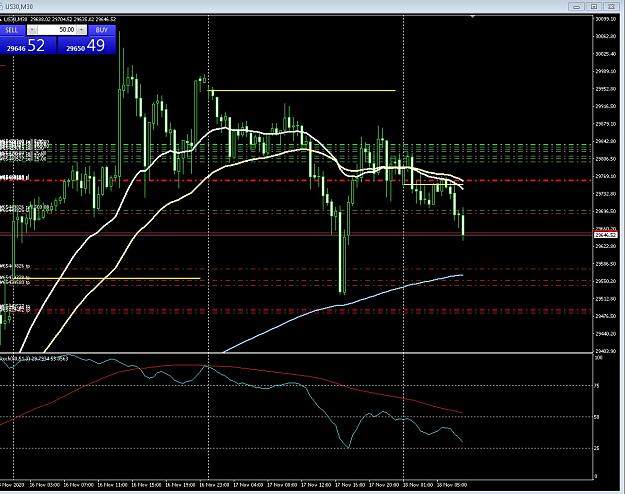Click the 100 level on stochastic scale
Viewport: 625px width, 494px height.
[598, 358]
